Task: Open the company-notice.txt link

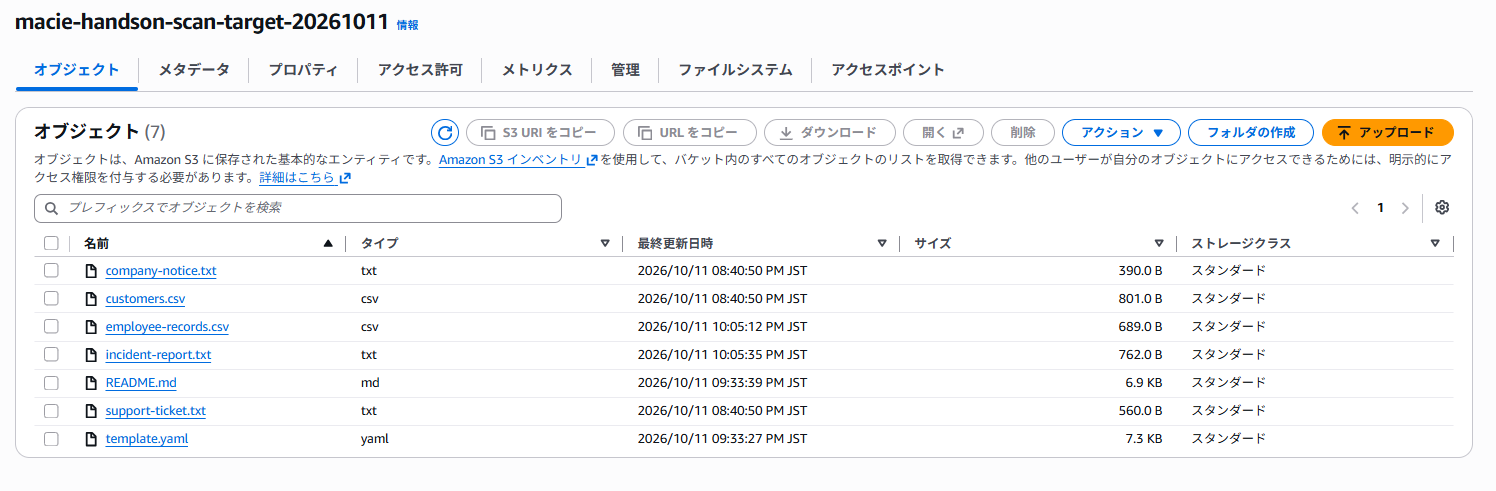Action: pos(161,271)
